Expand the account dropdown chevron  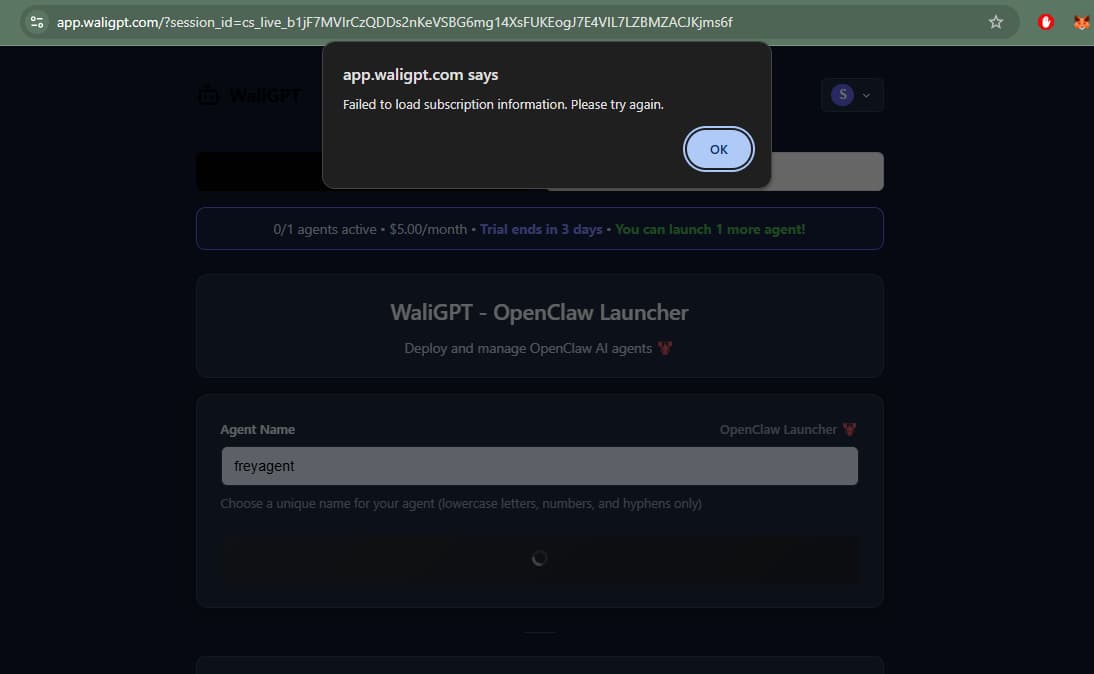coord(866,95)
